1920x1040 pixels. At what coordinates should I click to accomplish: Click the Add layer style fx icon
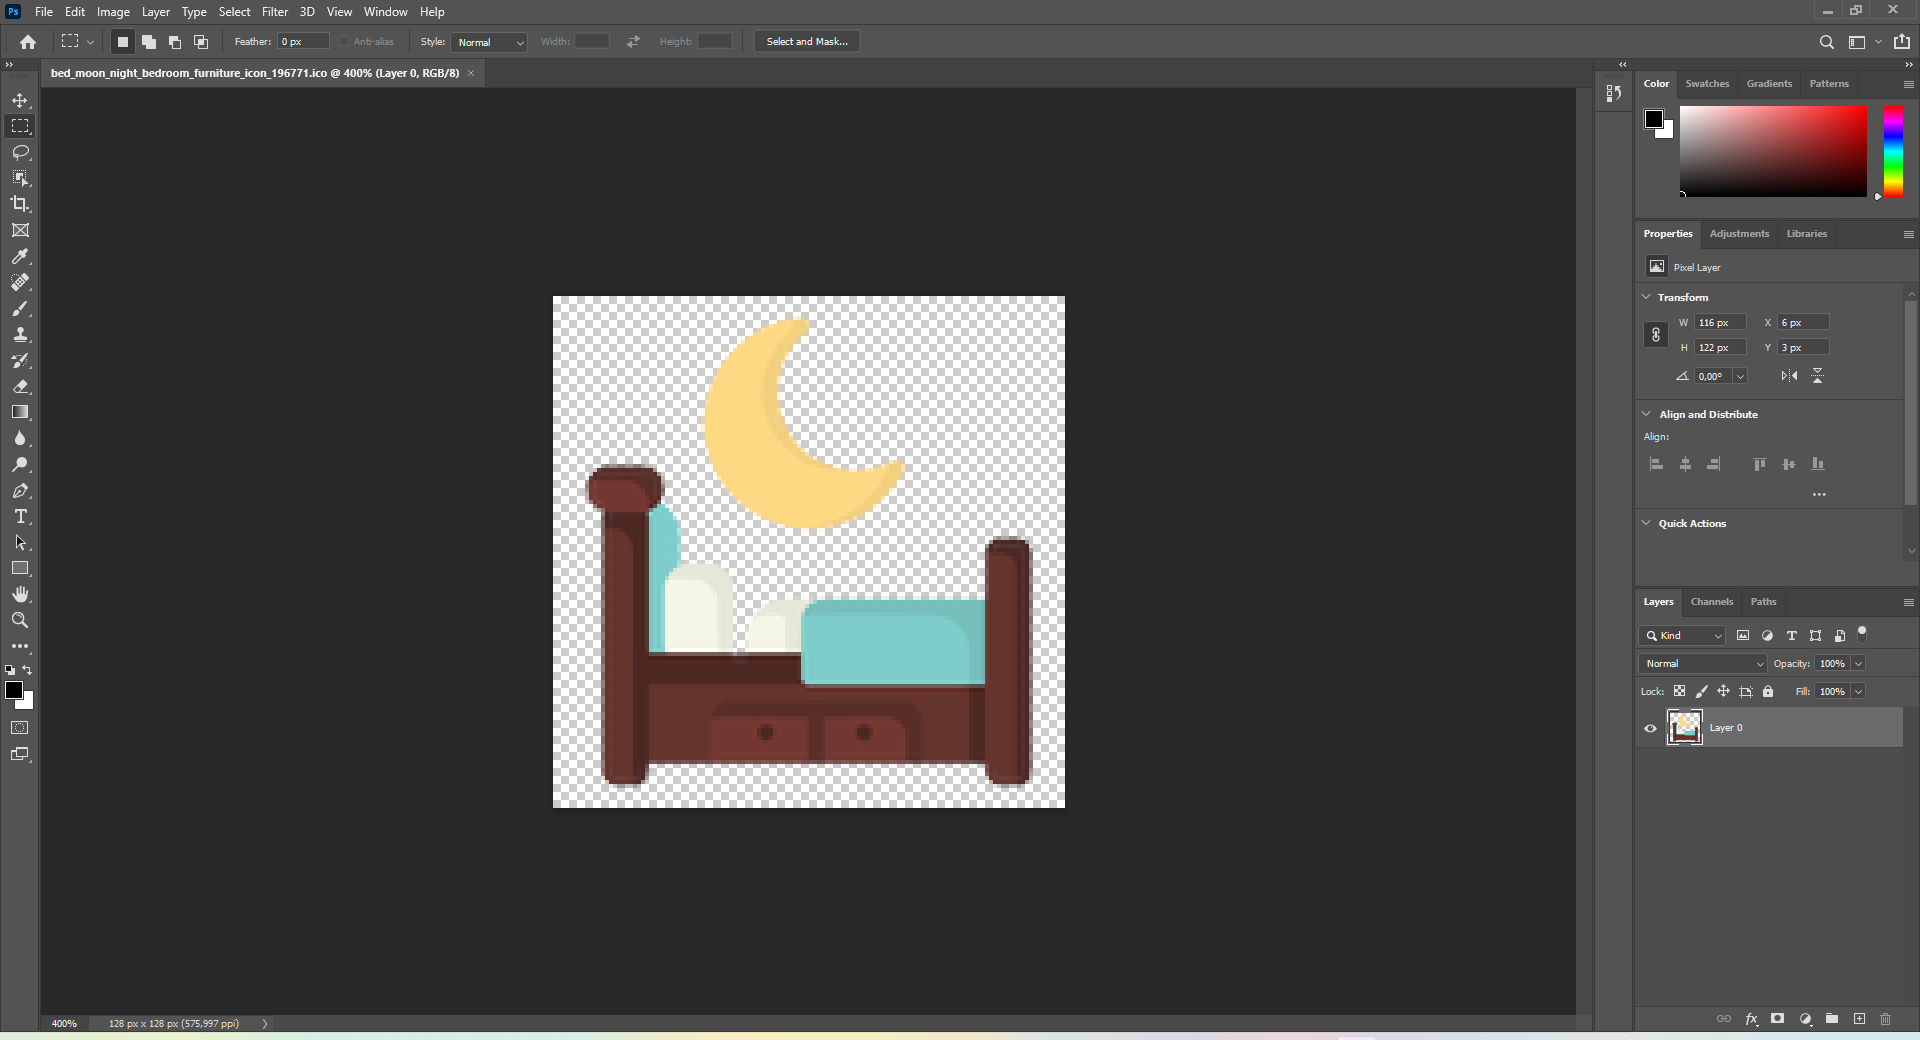pyautogui.click(x=1751, y=1019)
